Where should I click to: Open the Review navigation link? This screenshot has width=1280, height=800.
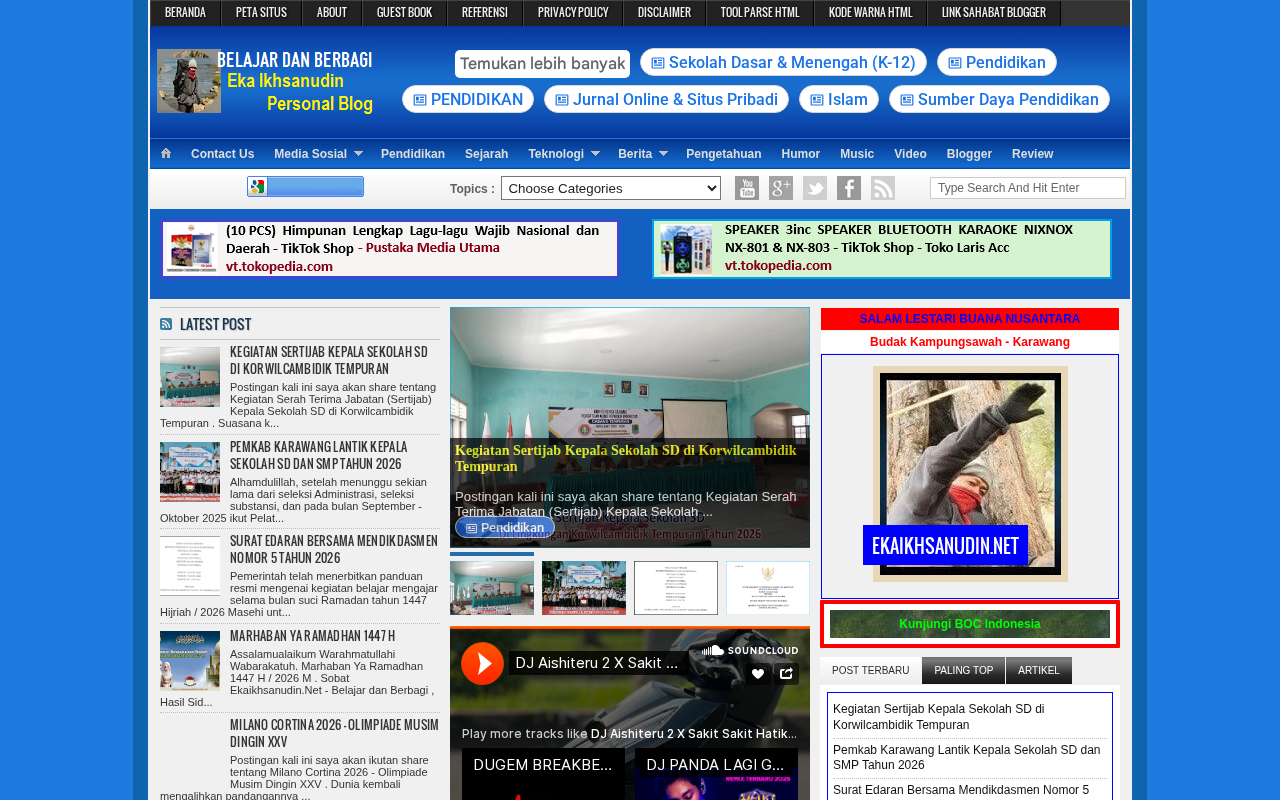(x=1032, y=154)
